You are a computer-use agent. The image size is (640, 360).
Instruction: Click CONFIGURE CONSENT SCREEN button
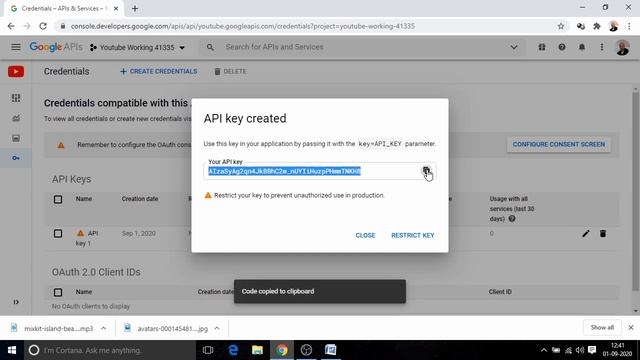(559, 144)
